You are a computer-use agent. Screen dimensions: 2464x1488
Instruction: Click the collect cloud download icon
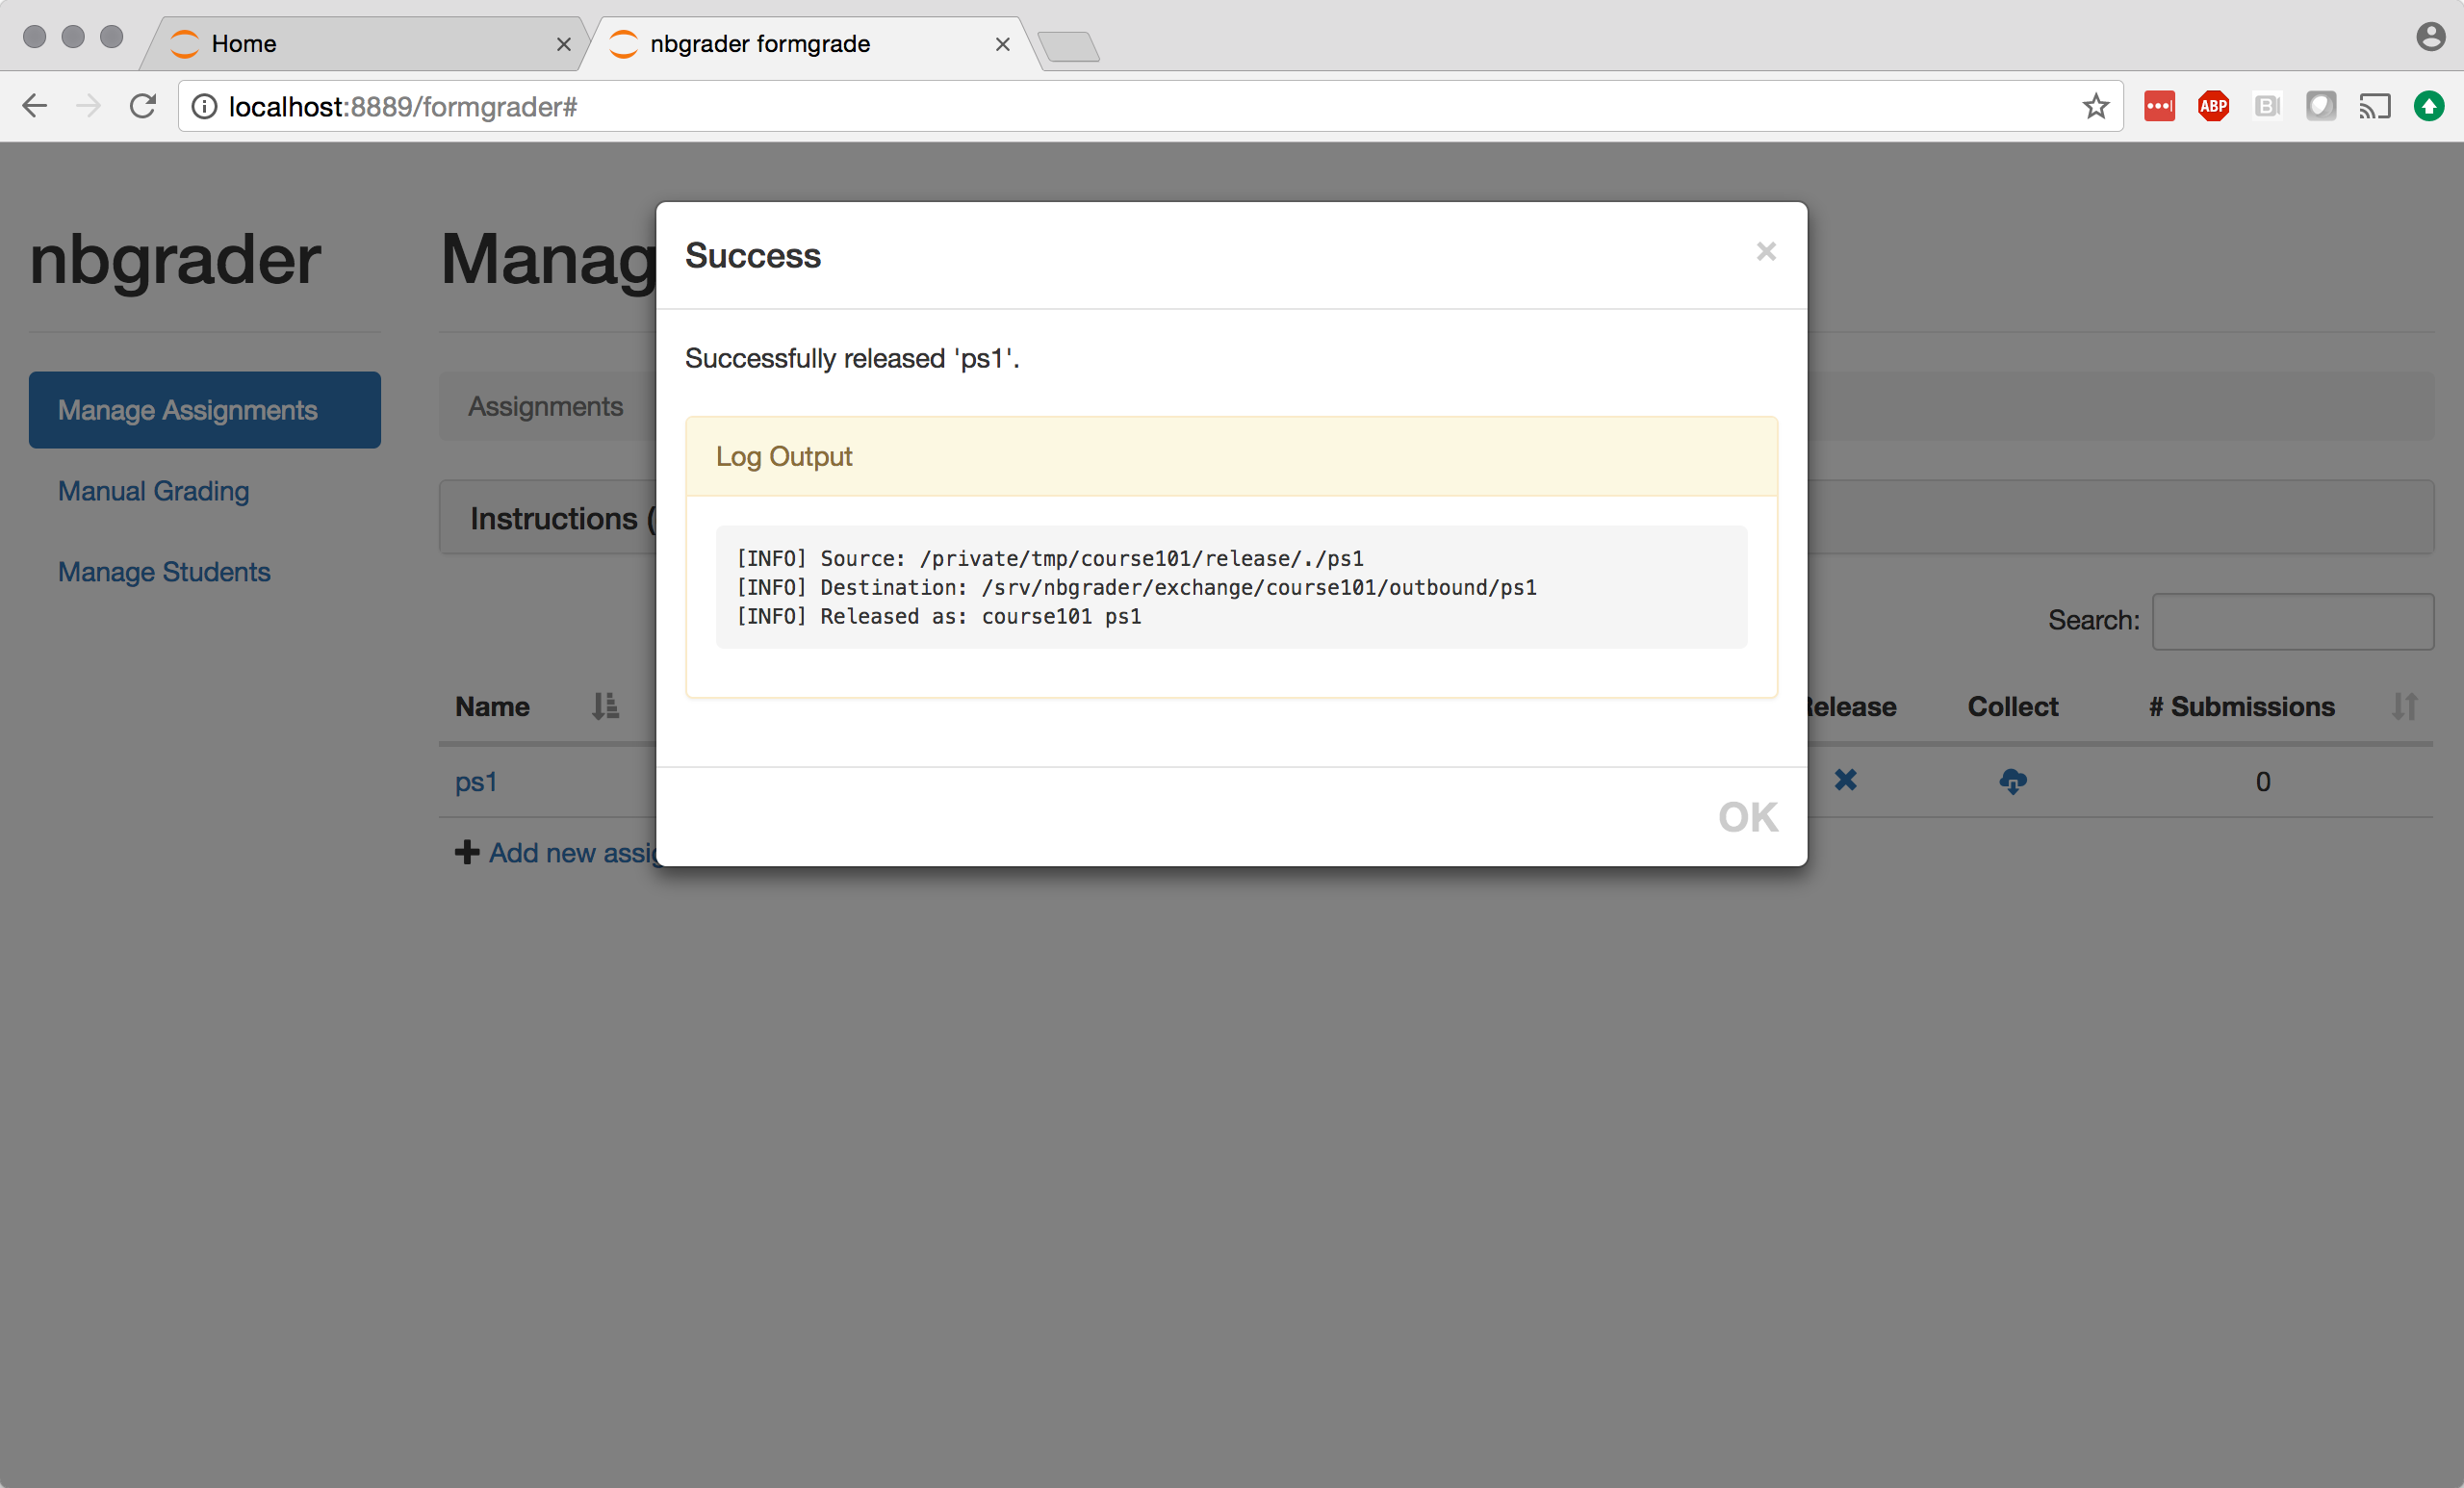pos(2012,781)
